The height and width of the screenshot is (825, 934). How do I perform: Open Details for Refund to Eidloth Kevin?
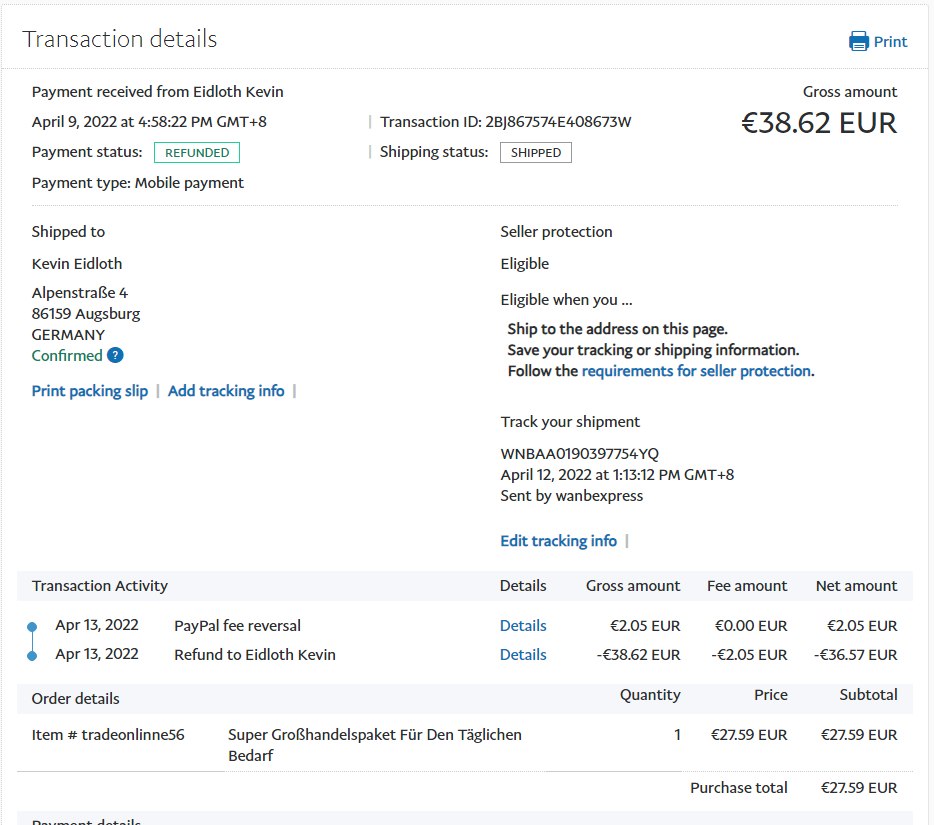[523, 655]
